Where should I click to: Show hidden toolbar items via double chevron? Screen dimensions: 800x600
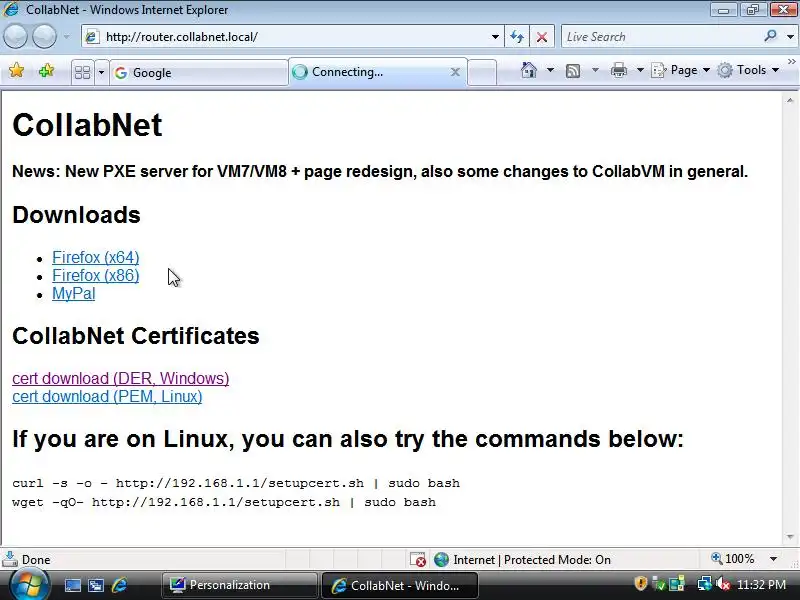[791, 61]
